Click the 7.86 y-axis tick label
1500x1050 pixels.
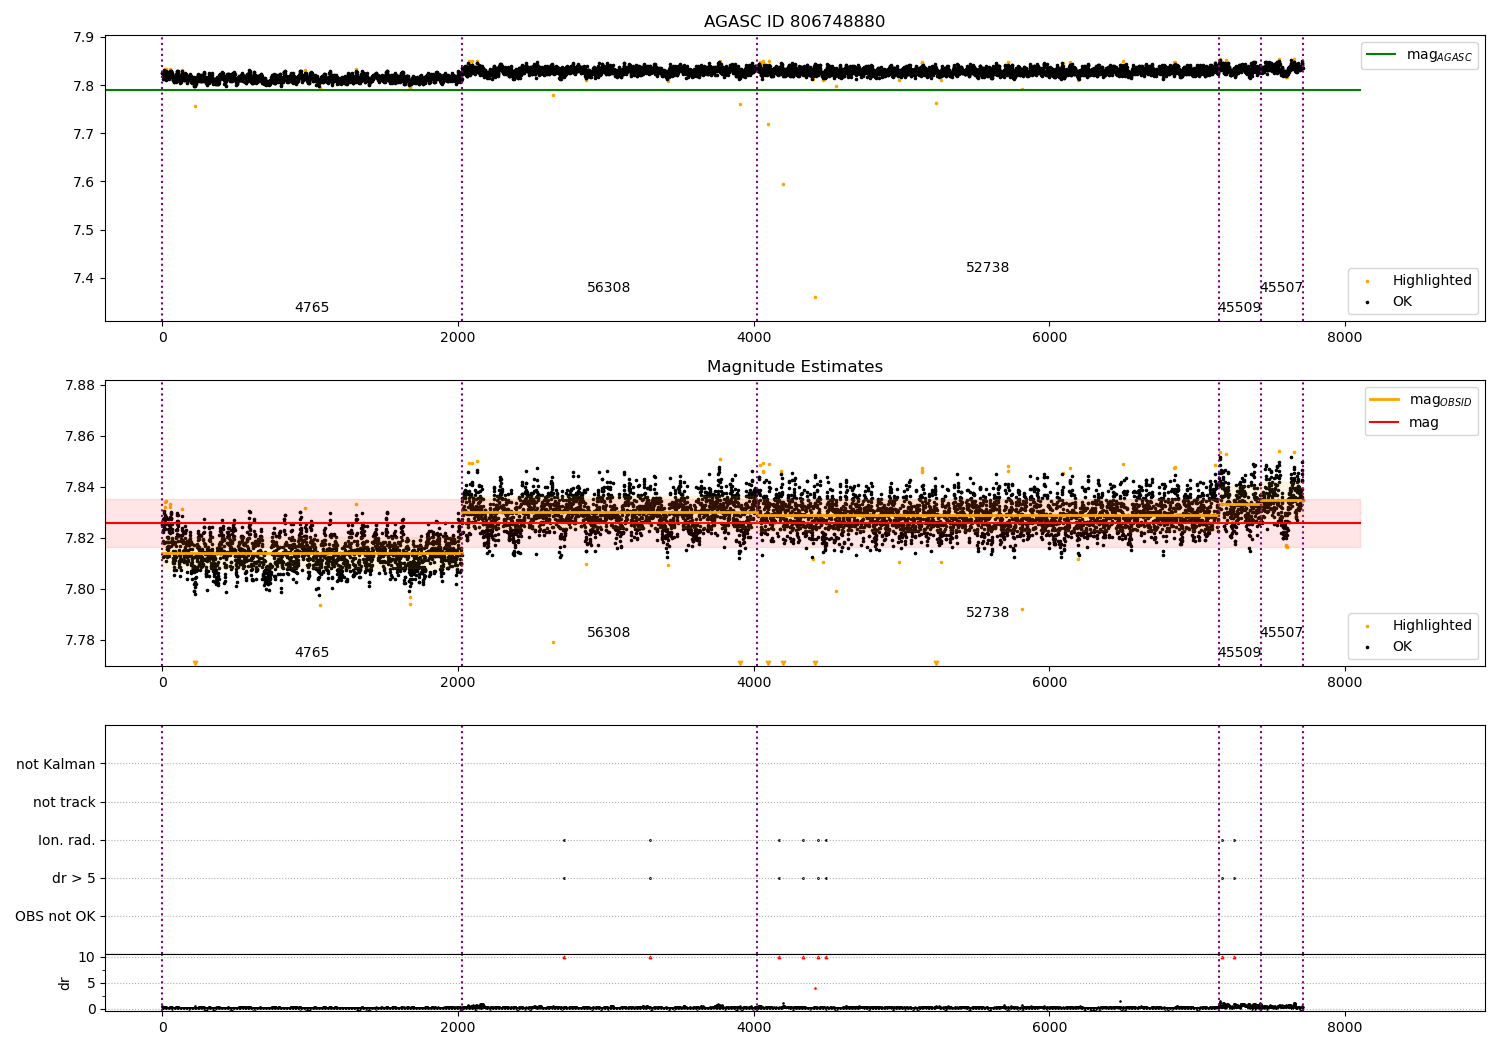[80, 437]
